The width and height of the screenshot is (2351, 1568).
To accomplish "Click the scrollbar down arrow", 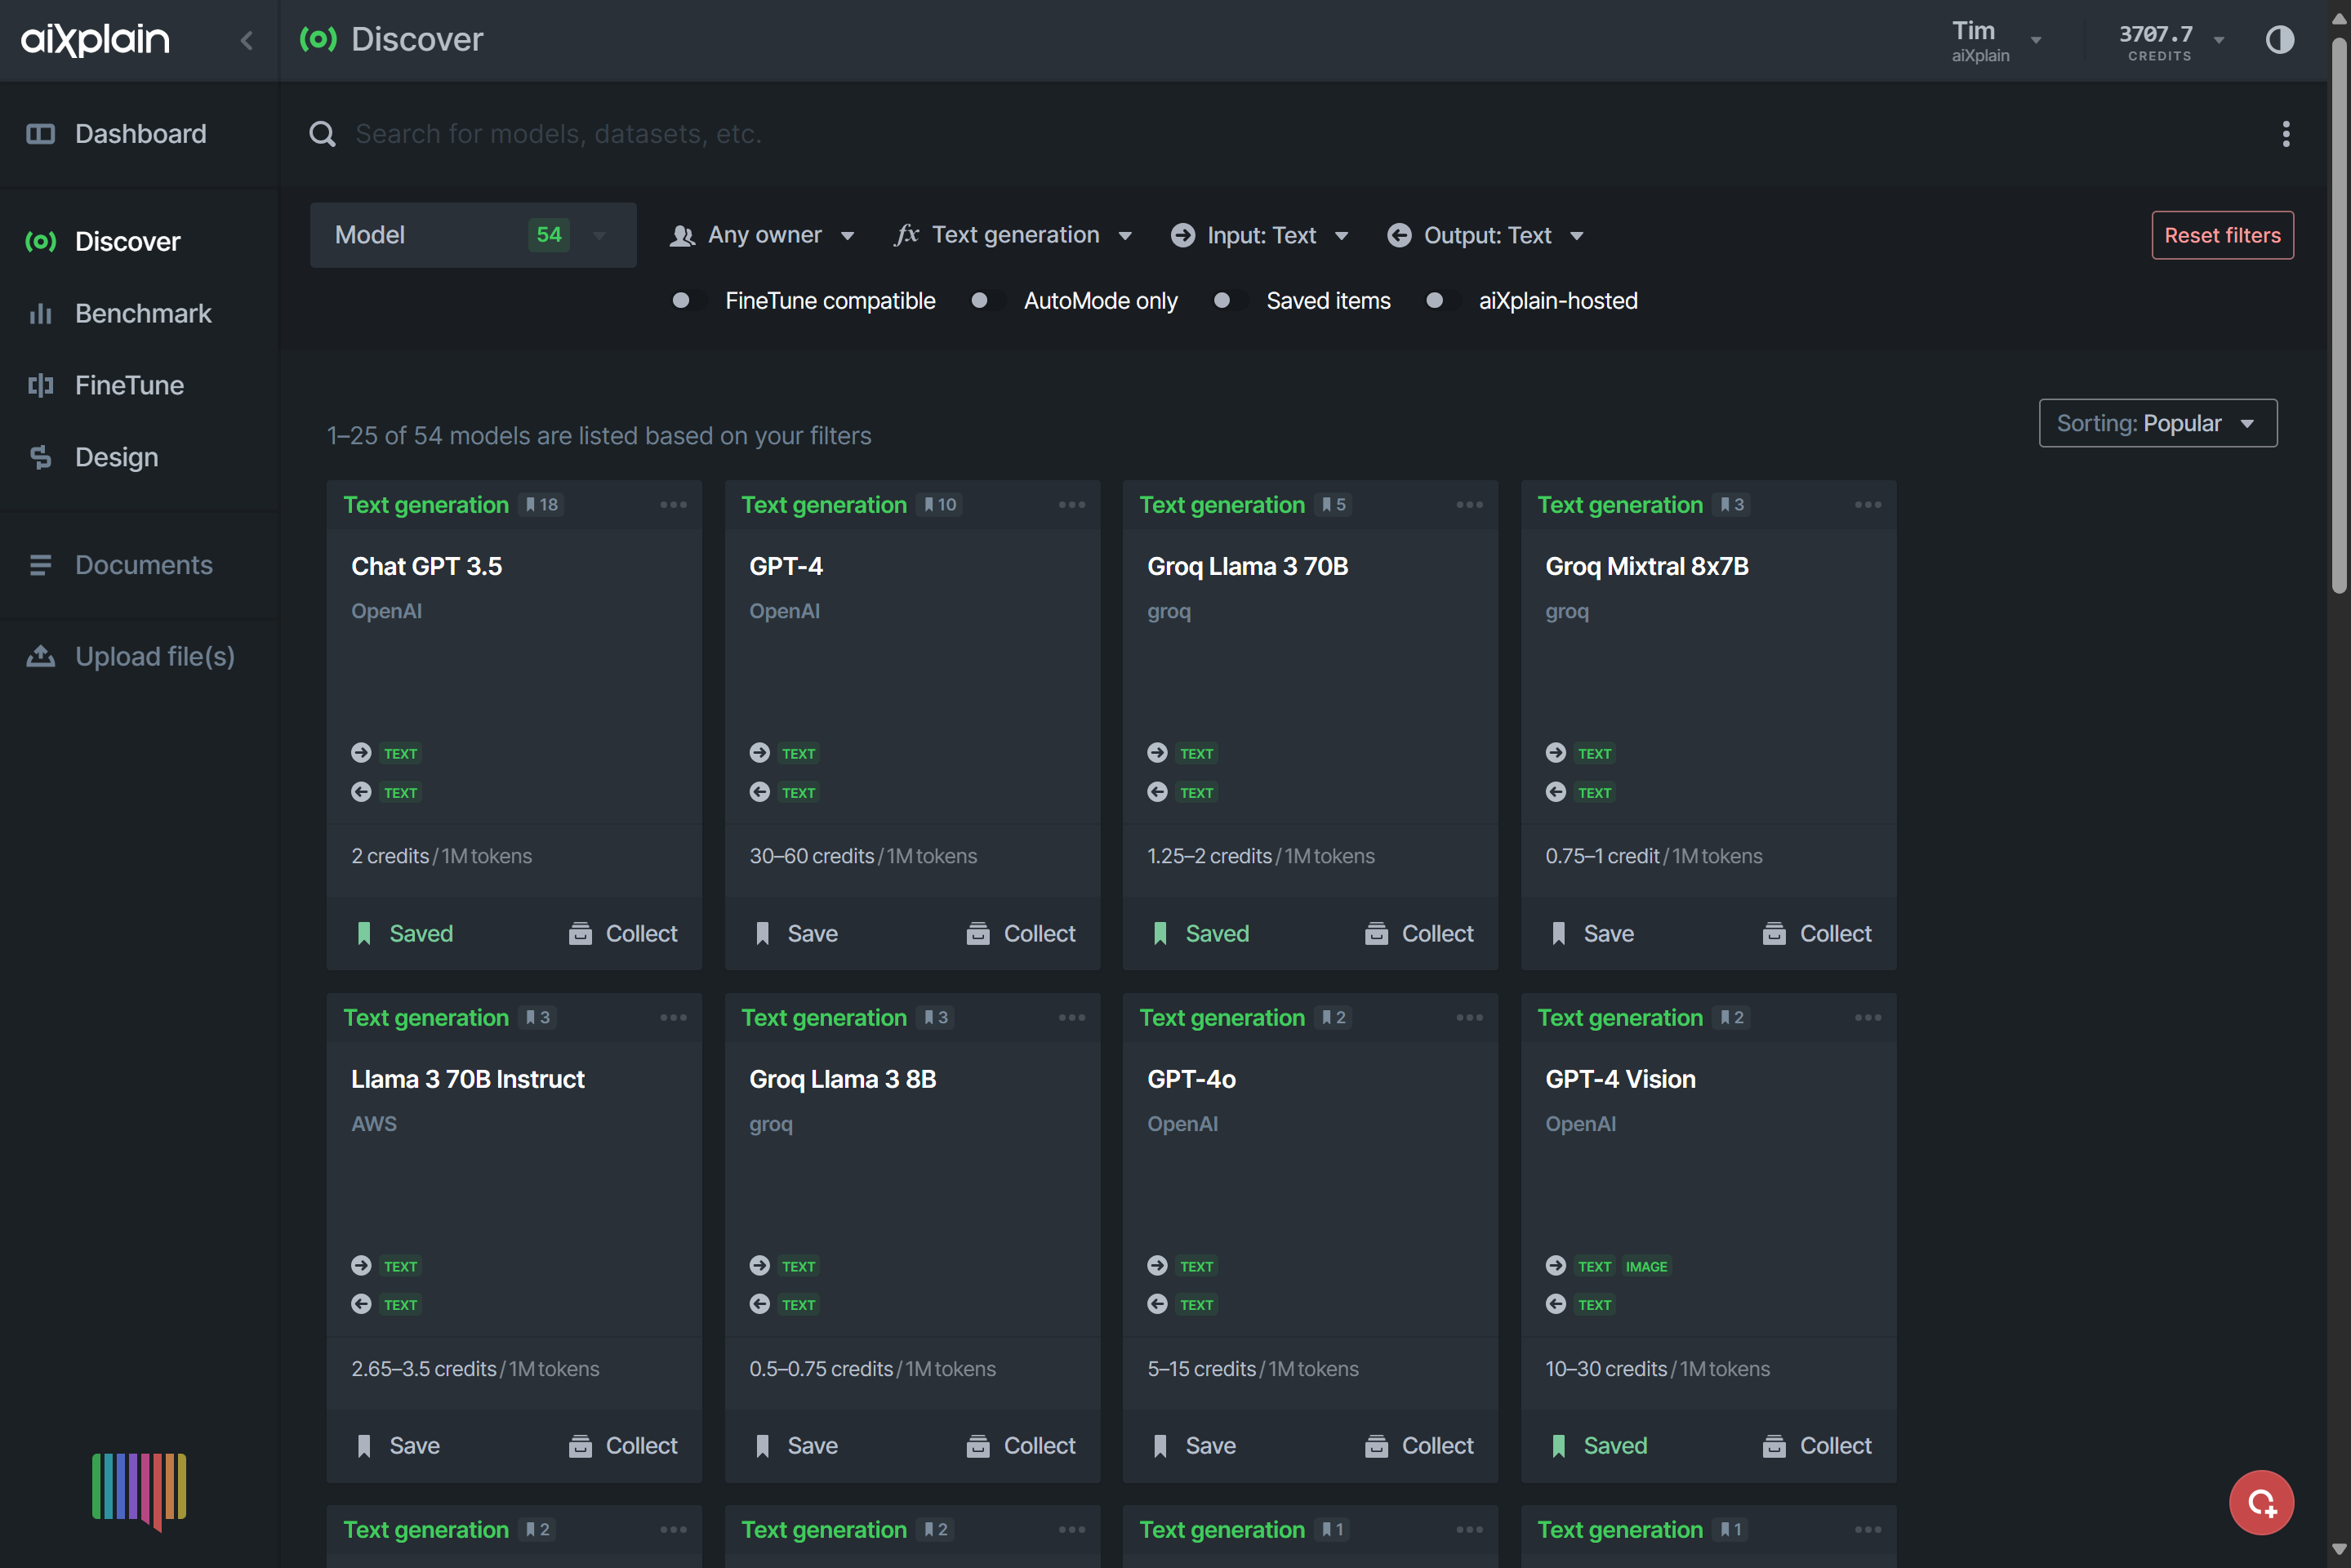I will 2339,1551.
